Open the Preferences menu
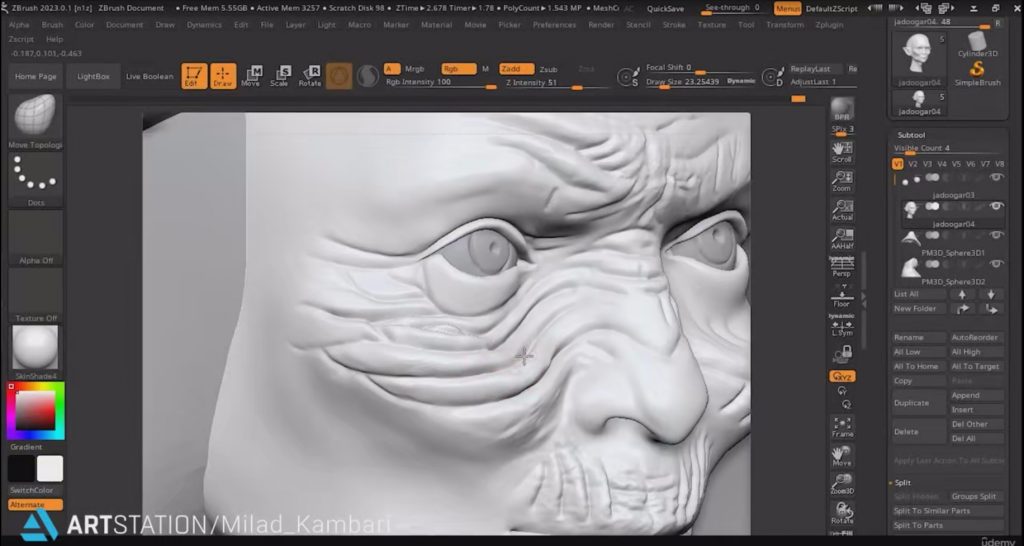This screenshot has width=1024, height=546. click(x=554, y=25)
